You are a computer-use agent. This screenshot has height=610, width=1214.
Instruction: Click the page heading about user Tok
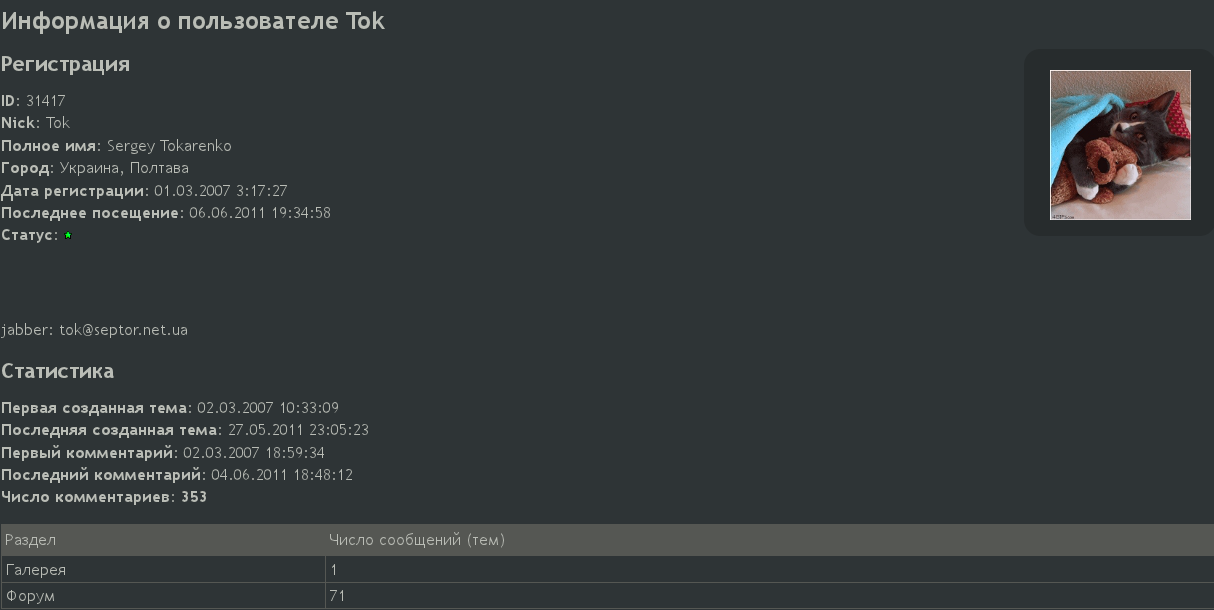193,21
